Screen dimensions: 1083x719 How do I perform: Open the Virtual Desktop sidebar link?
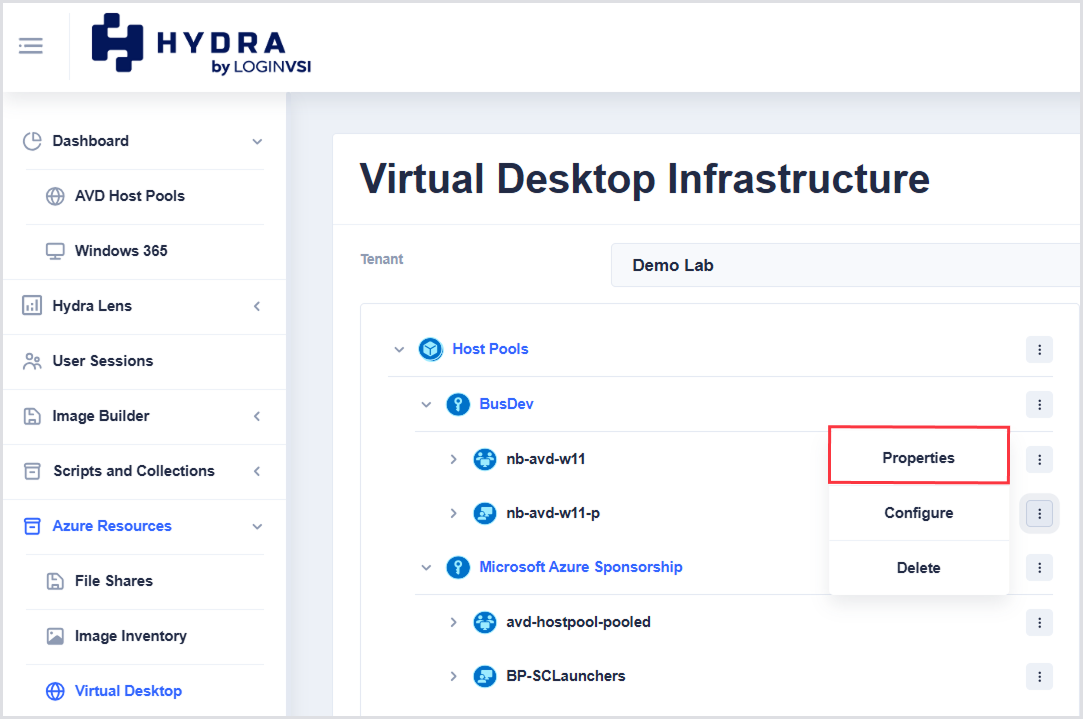click(x=128, y=691)
